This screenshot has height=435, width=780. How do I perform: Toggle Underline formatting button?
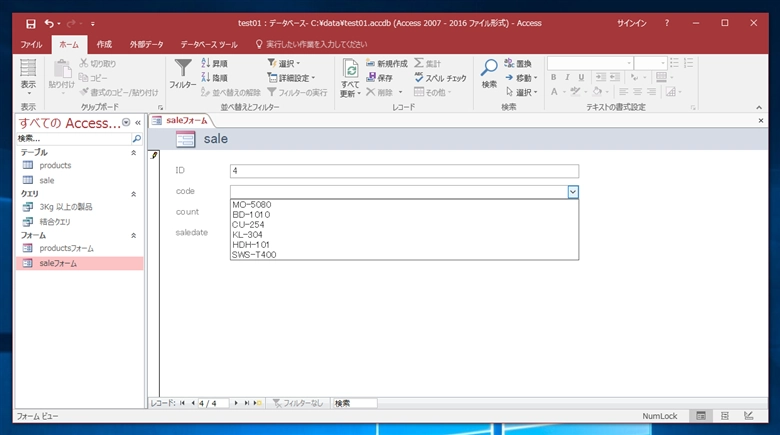click(x=581, y=77)
